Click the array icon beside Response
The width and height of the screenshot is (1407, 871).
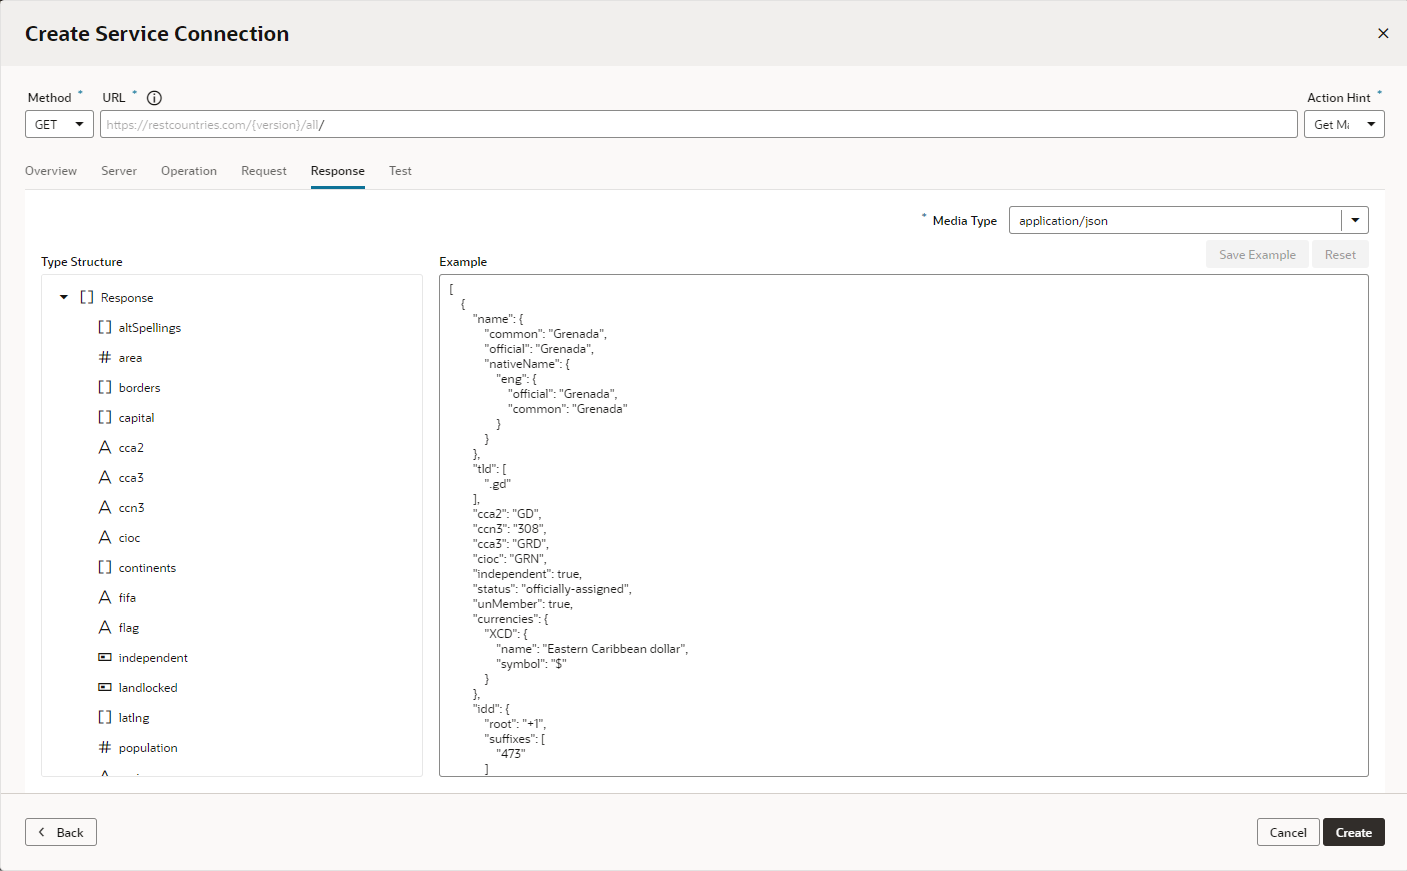pos(87,298)
